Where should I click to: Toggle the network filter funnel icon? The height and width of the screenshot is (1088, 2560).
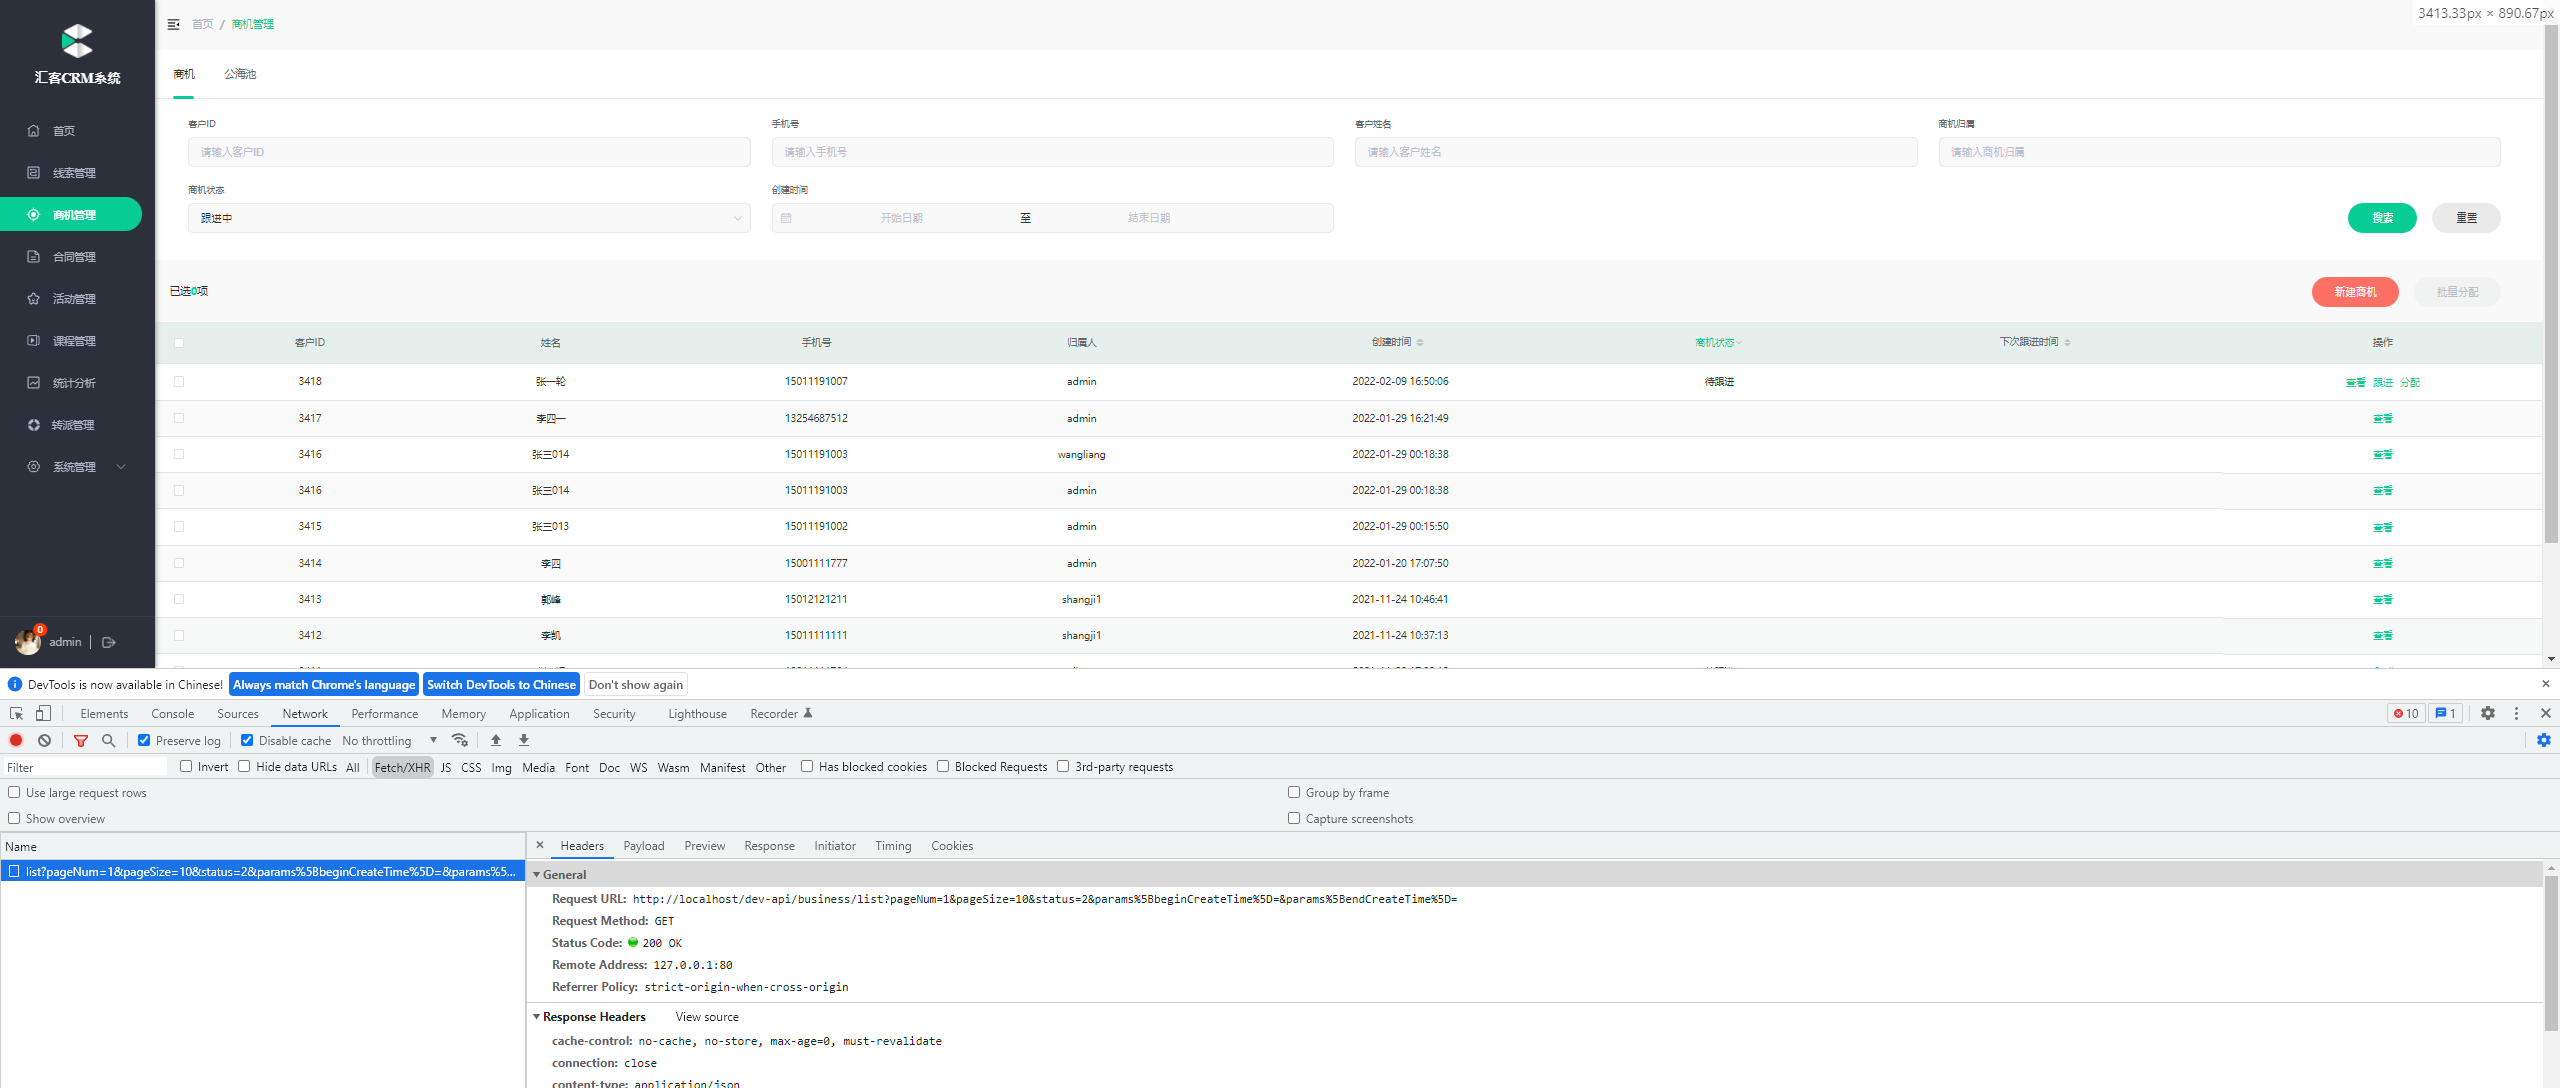81,740
